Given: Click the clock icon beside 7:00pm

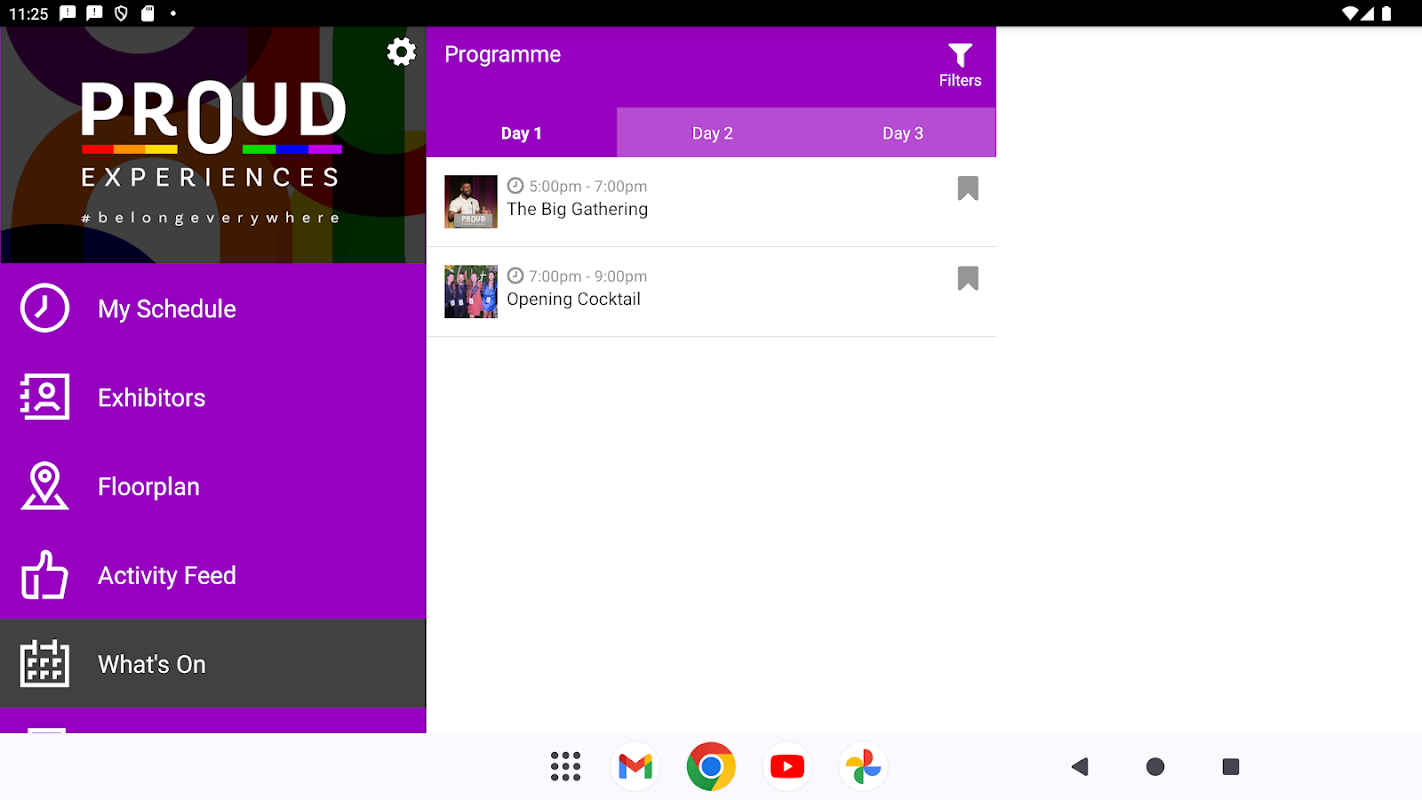Looking at the screenshot, I should 515,276.
